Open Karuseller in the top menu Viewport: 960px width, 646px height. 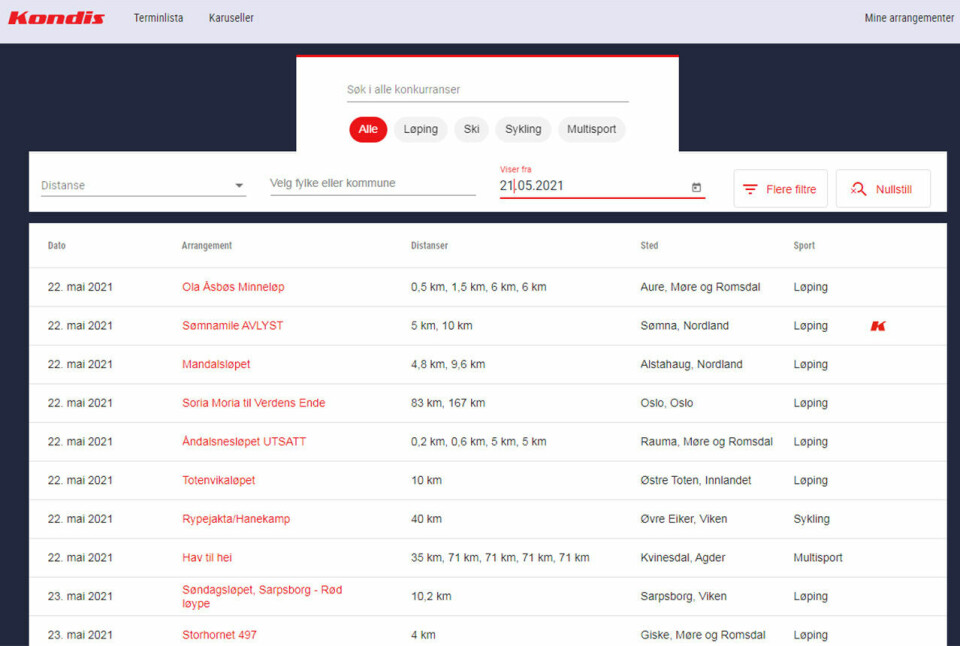(231, 18)
